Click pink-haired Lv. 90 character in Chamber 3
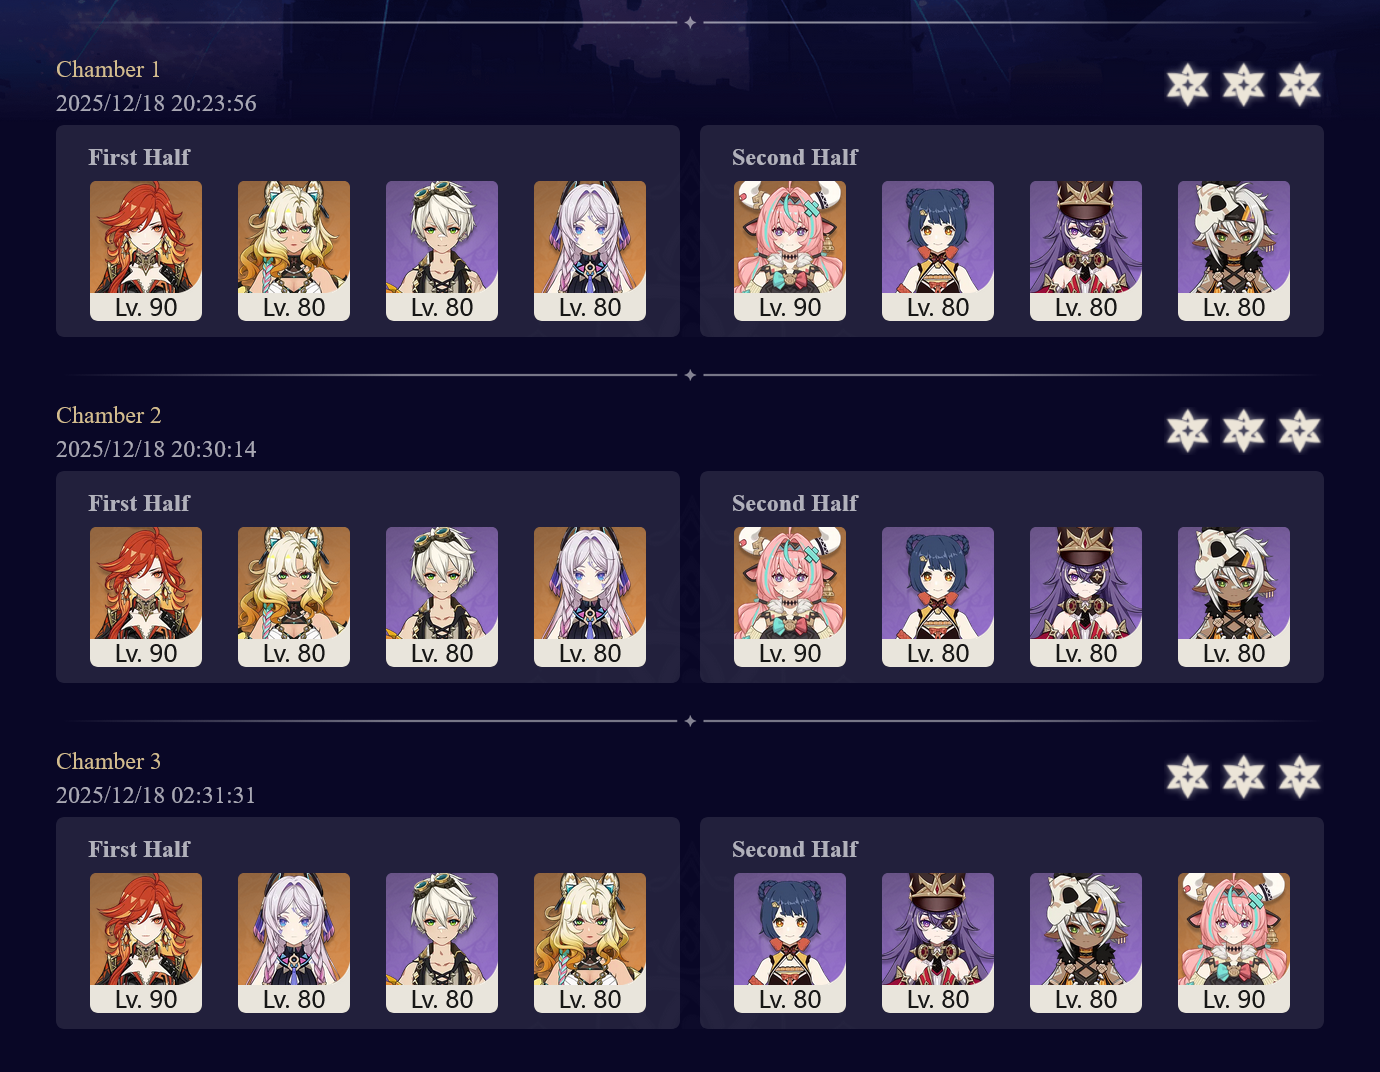 pyautogui.click(x=1234, y=943)
